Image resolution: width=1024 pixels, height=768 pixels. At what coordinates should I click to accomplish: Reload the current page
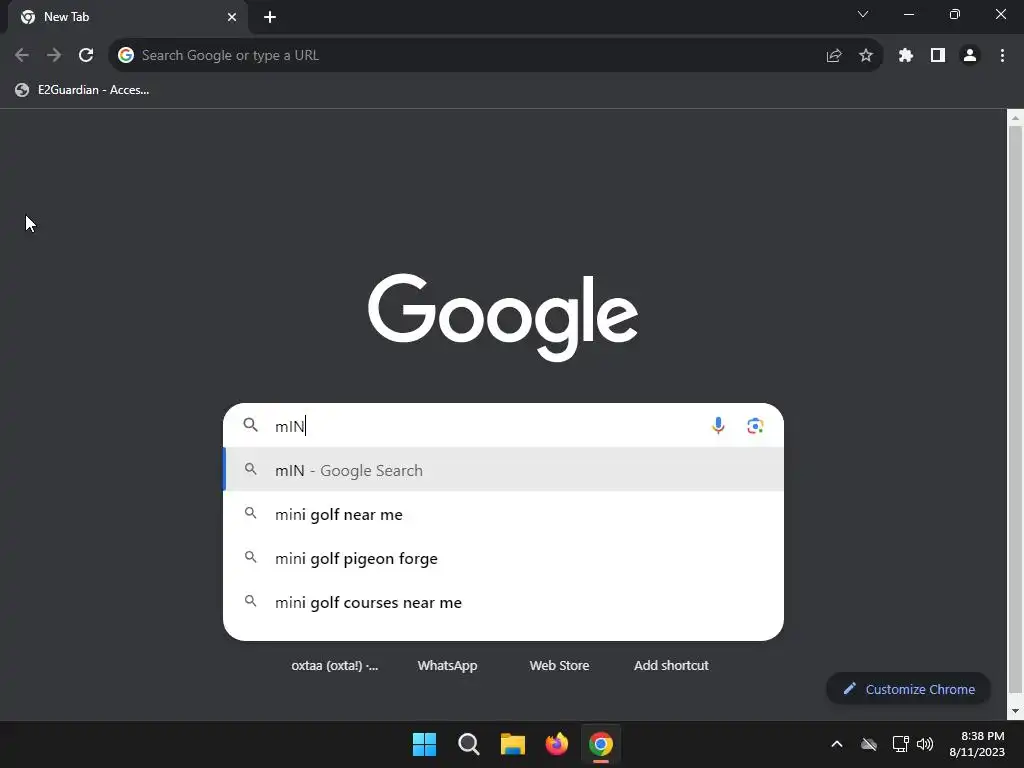coord(86,56)
